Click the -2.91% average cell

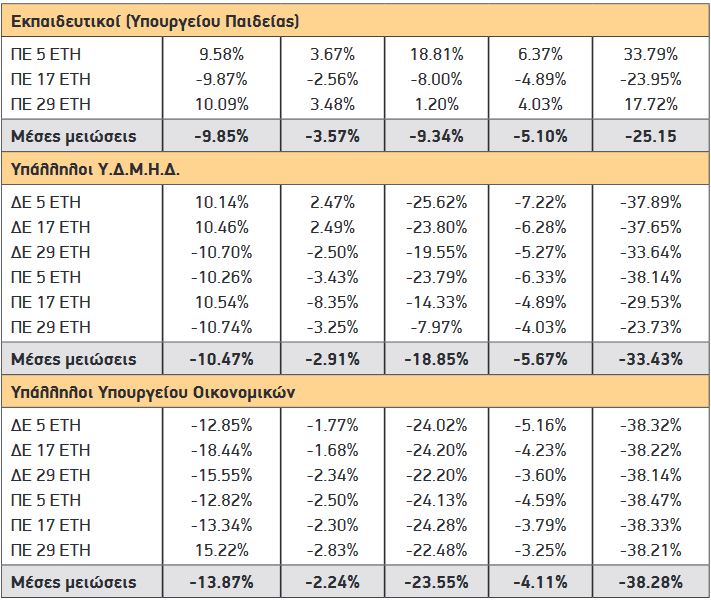tap(332, 359)
